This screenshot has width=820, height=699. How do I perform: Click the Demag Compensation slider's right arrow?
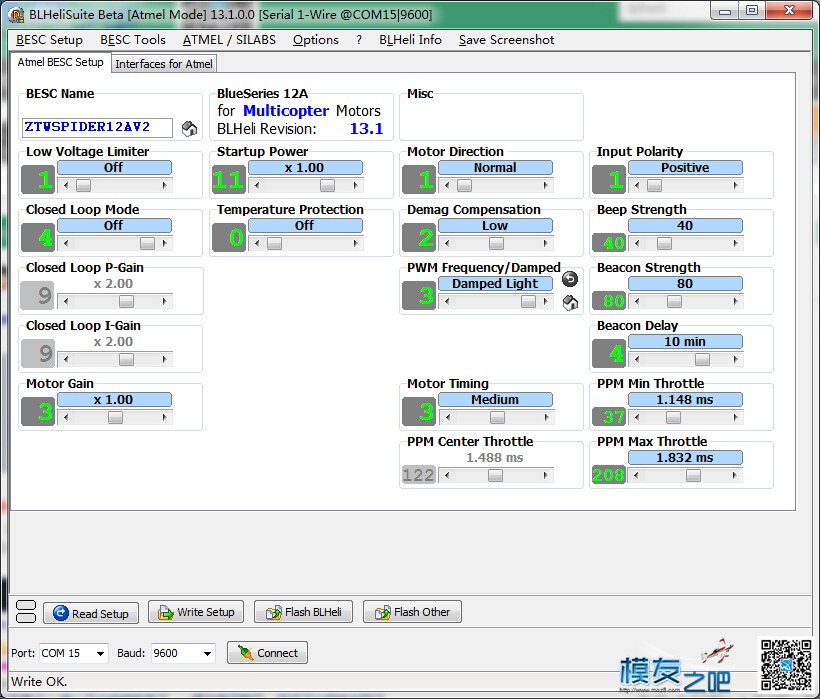pyautogui.click(x=545, y=243)
